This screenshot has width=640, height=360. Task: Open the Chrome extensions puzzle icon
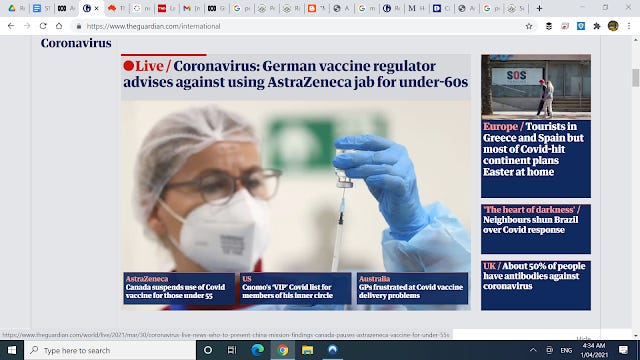point(597,26)
